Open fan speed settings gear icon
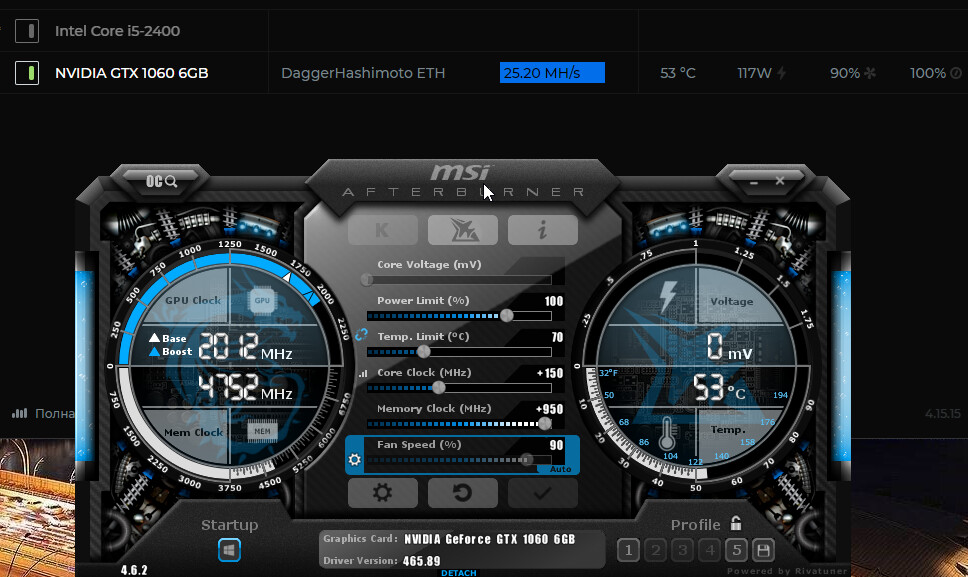The height and width of the screenshot is (577, 968). (x=354, y=460)
